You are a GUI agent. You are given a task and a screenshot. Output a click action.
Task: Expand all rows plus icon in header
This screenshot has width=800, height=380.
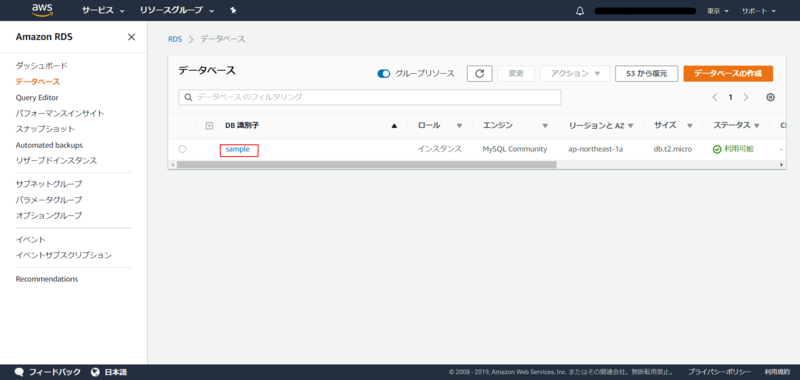[209, 125]
